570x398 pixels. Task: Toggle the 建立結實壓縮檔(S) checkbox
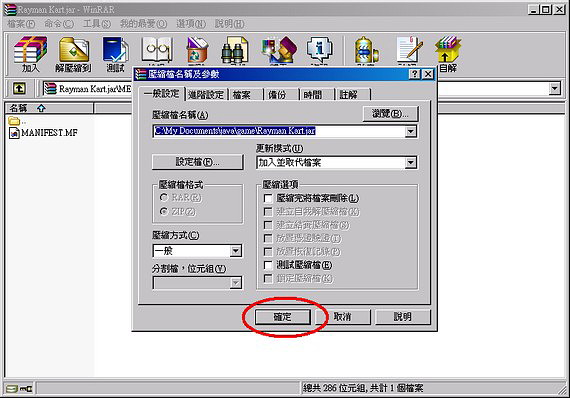click(x=268, y=225)
